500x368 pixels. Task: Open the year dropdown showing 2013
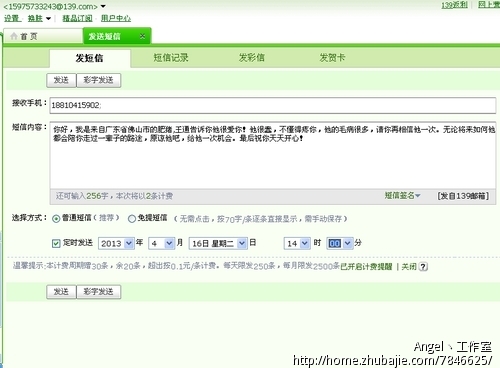[x=116, y=243]
